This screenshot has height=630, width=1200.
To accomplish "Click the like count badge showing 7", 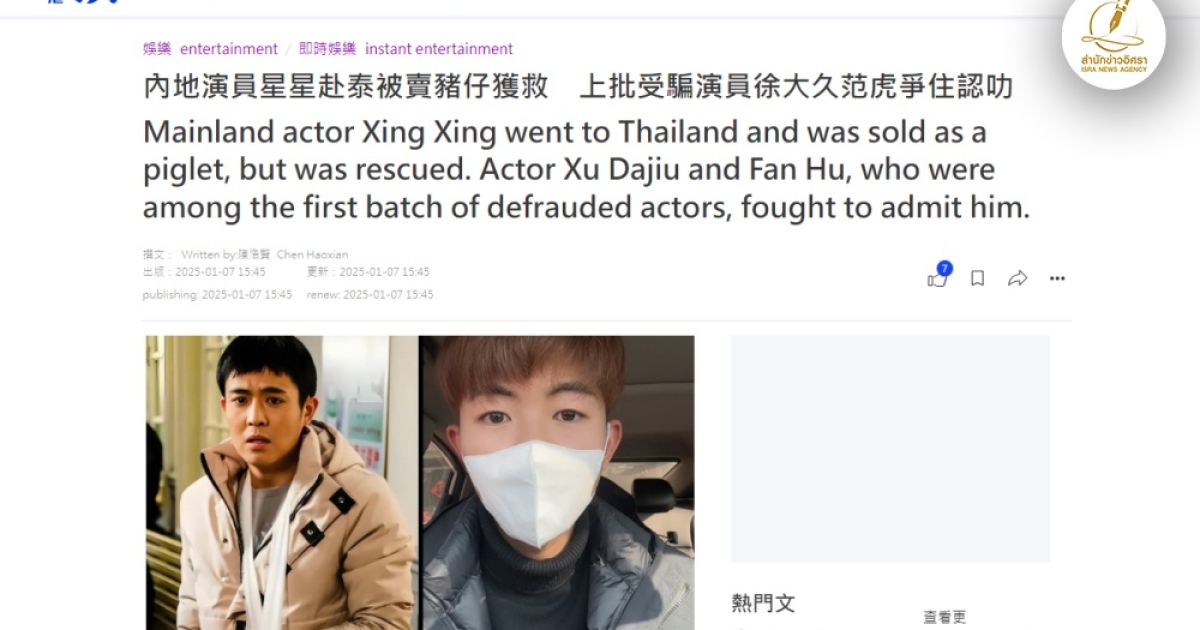I will [x=944, y=268].
